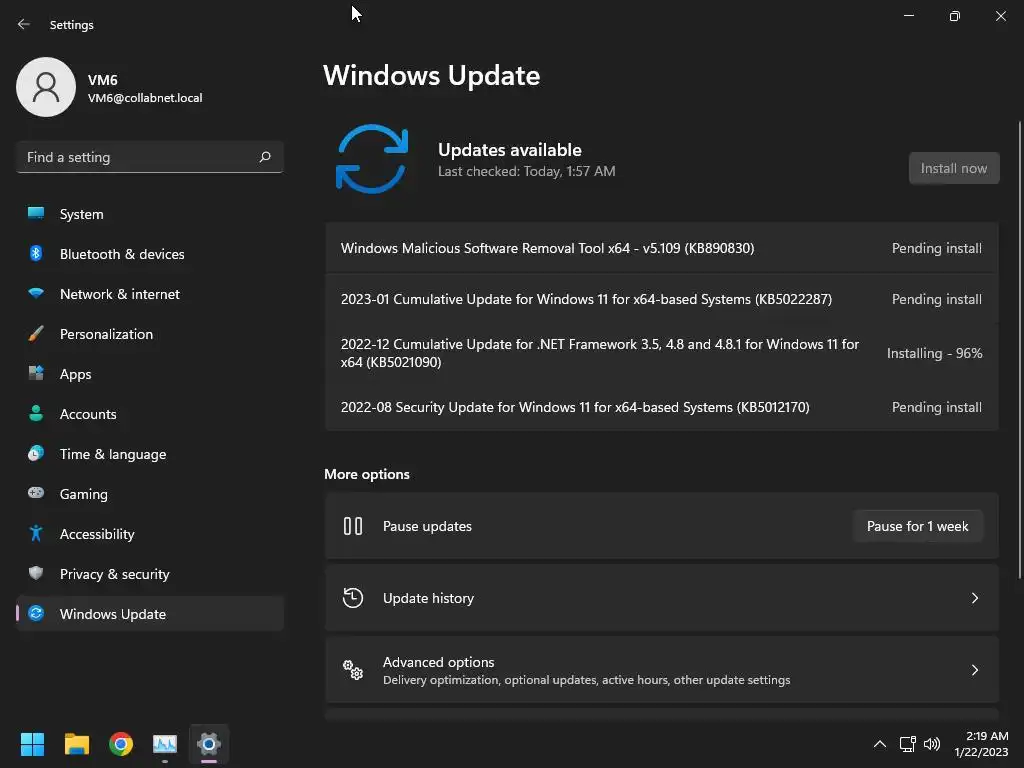Click the Update history label
The height and width of the screenshot is (768, 1024).
pyautogui.click(x=428, y=598)
